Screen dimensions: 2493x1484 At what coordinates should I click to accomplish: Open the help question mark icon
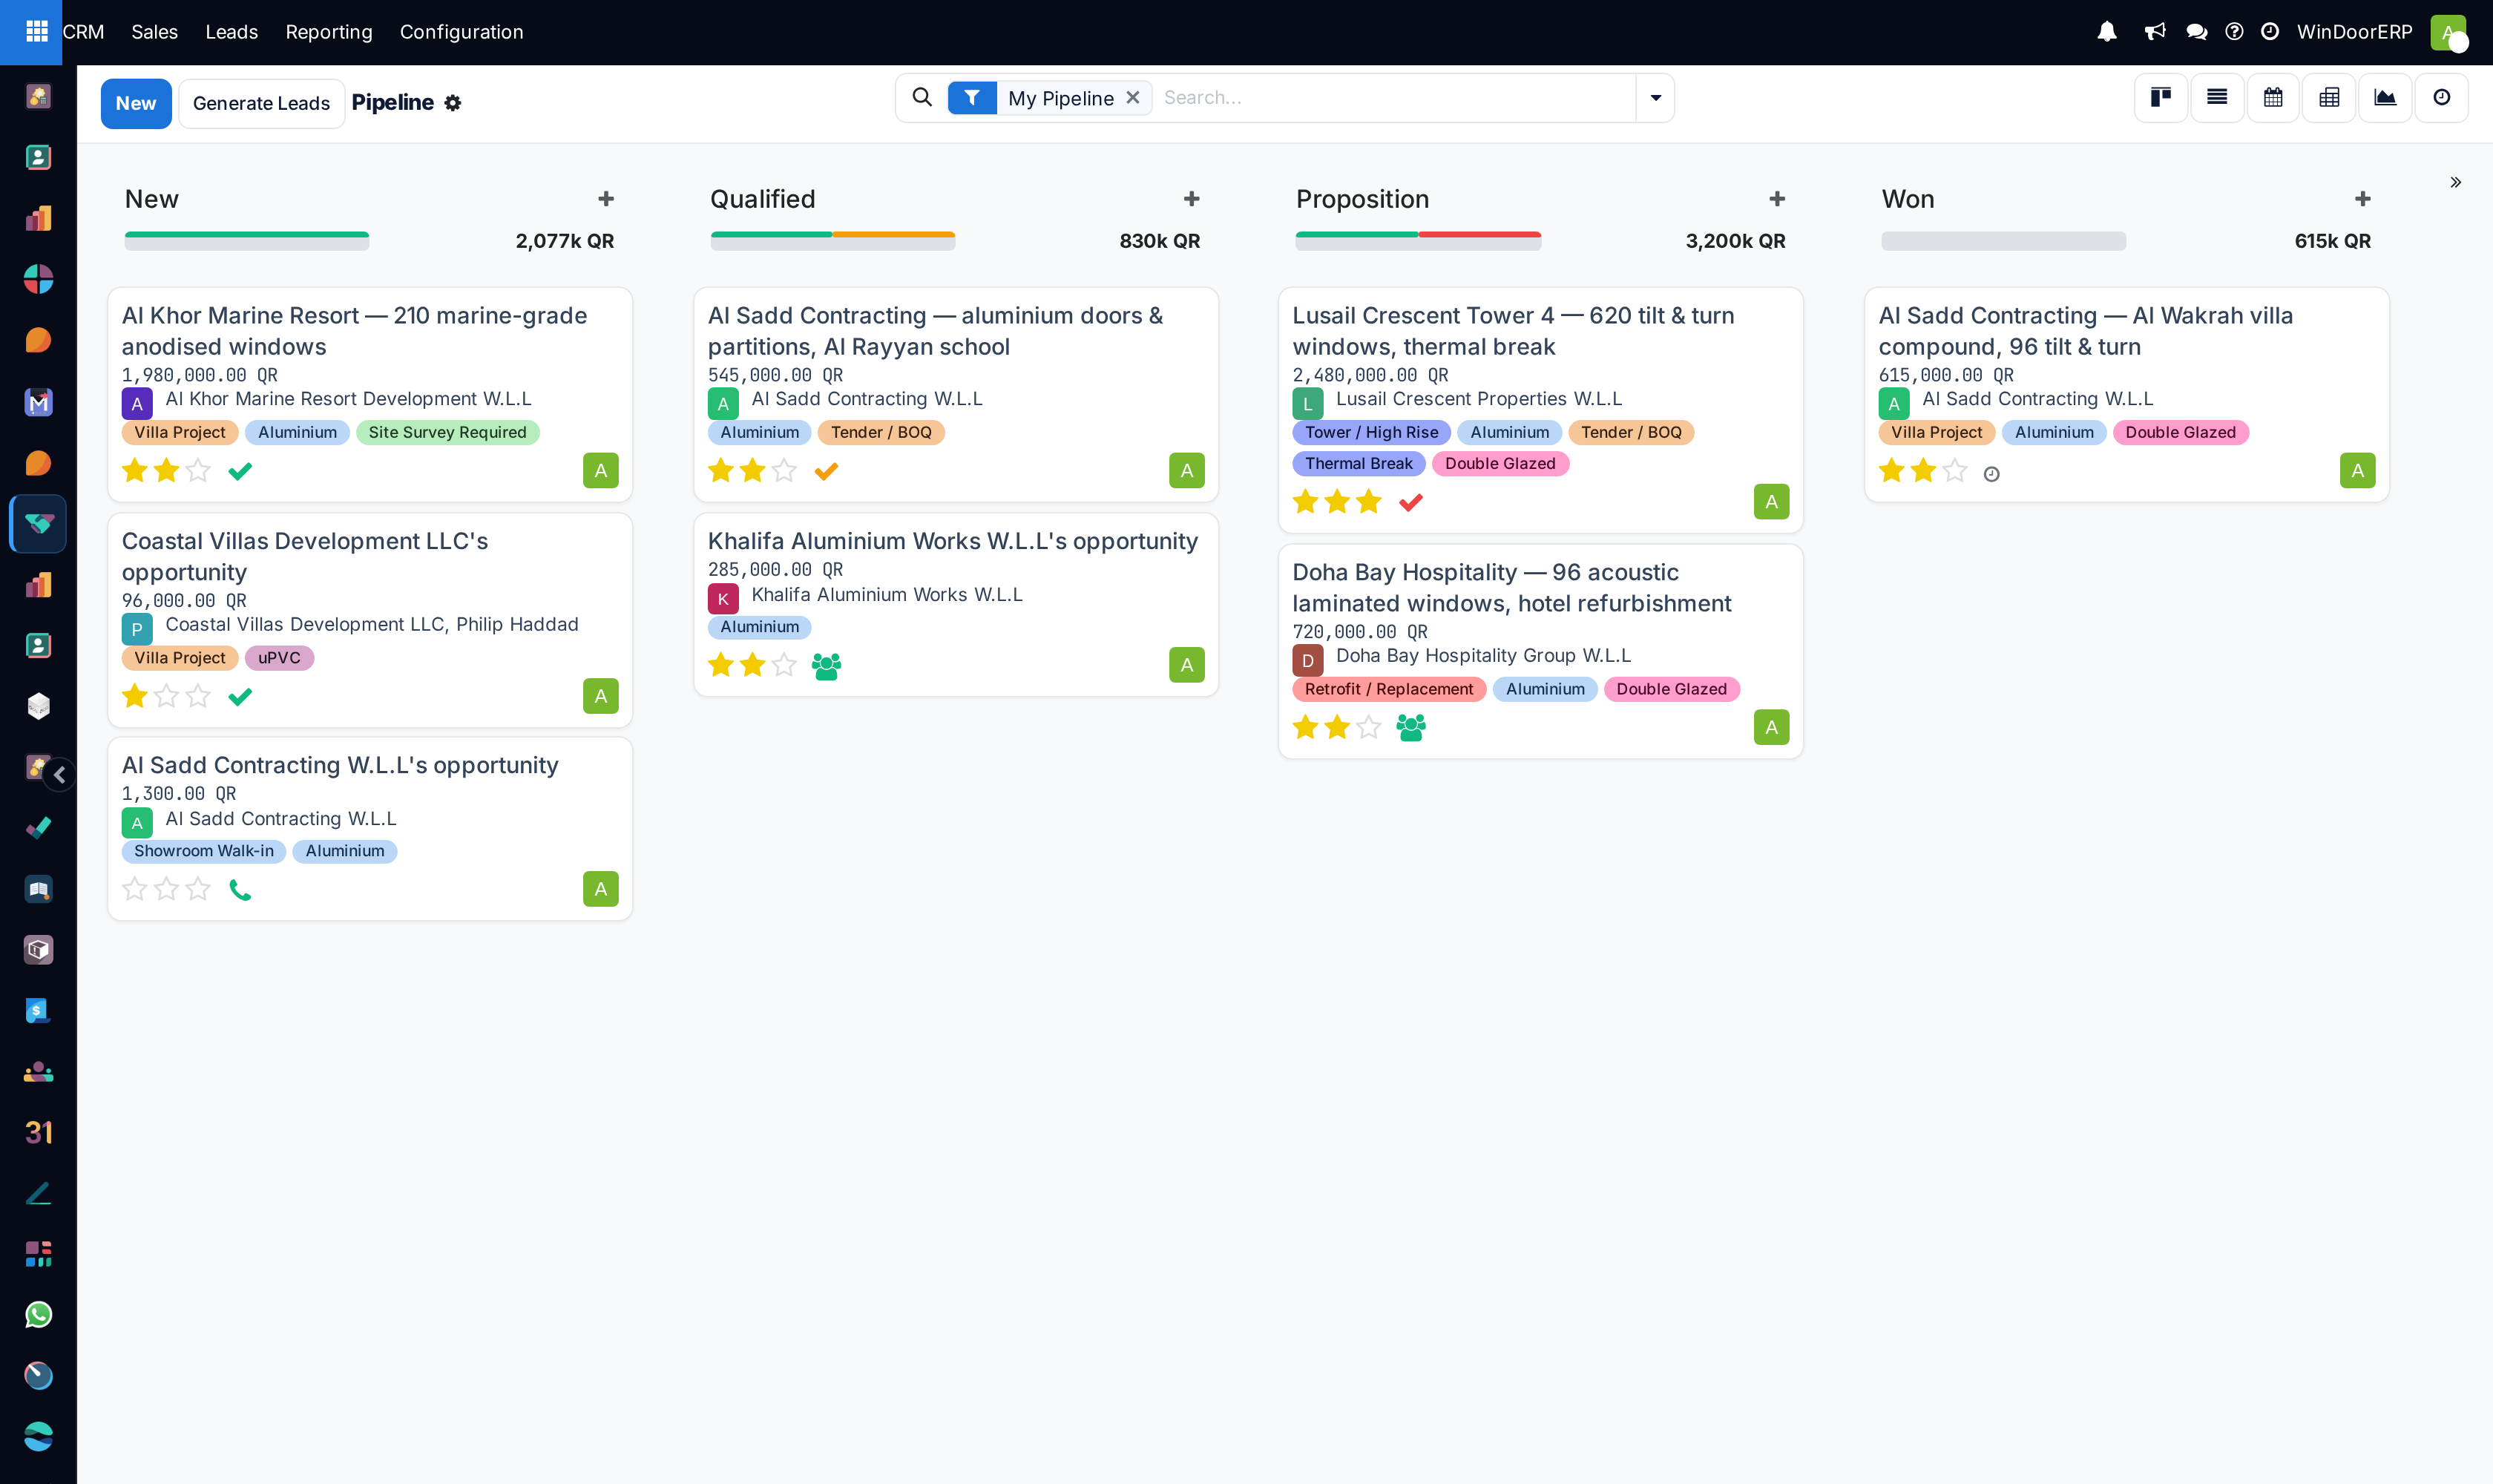[2234, 32]
